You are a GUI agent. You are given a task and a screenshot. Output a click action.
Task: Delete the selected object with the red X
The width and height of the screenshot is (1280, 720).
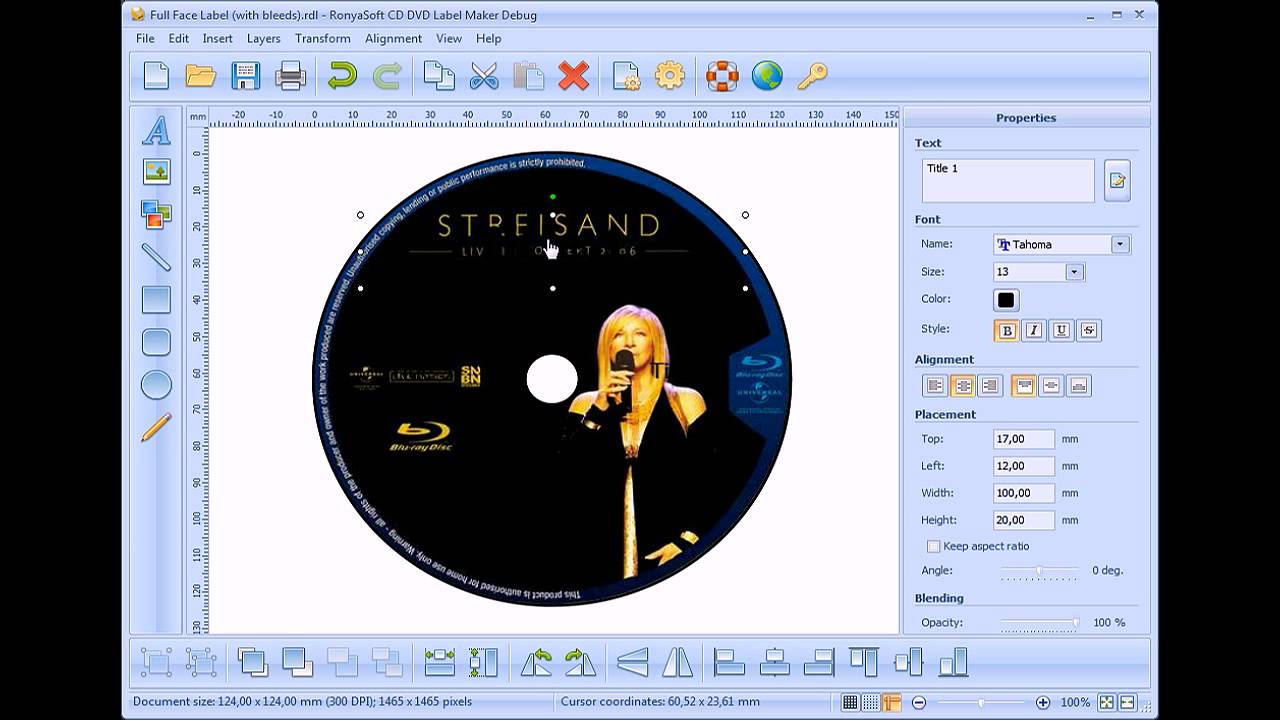tap(573, 76)
